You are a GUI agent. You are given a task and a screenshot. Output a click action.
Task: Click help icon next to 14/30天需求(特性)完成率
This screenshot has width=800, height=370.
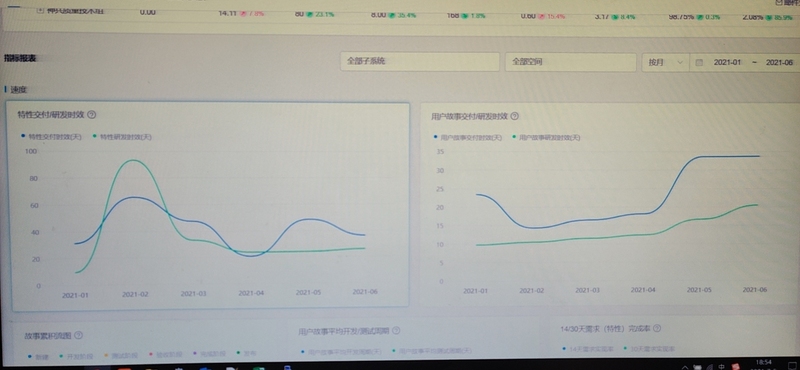click(657, 328)
